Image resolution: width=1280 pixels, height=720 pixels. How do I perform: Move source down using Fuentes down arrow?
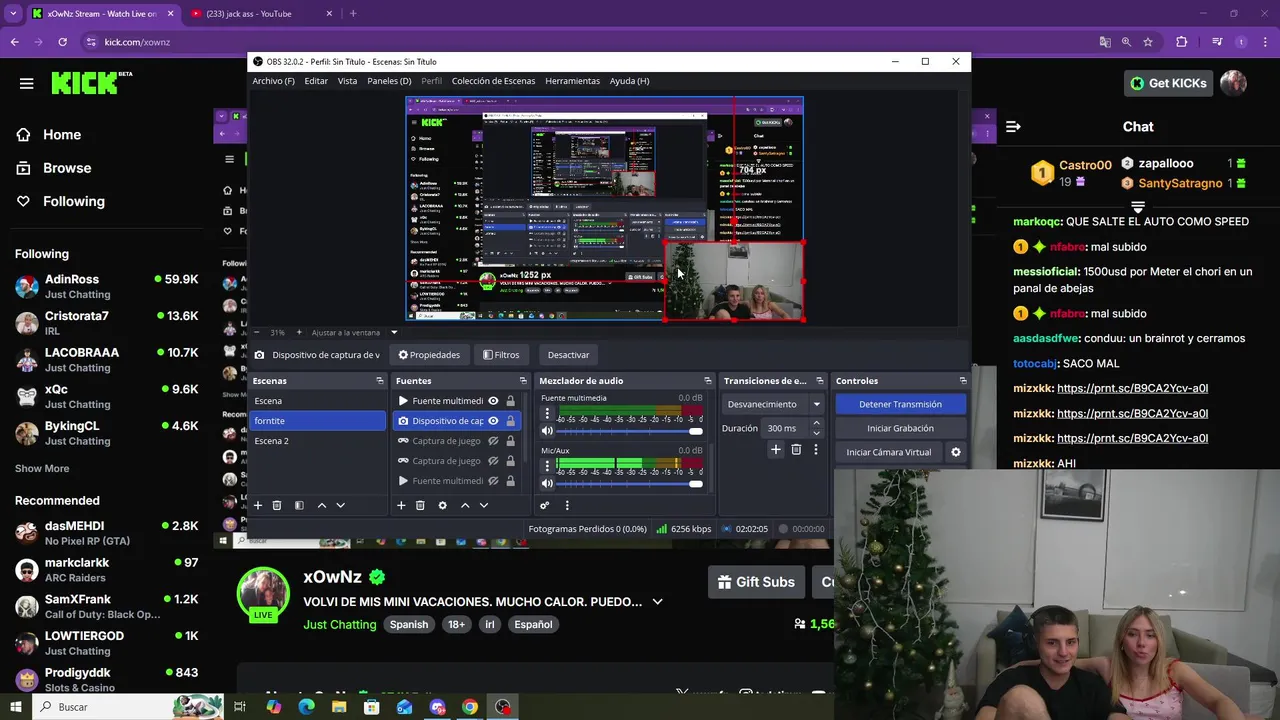(x=484, y=506)
